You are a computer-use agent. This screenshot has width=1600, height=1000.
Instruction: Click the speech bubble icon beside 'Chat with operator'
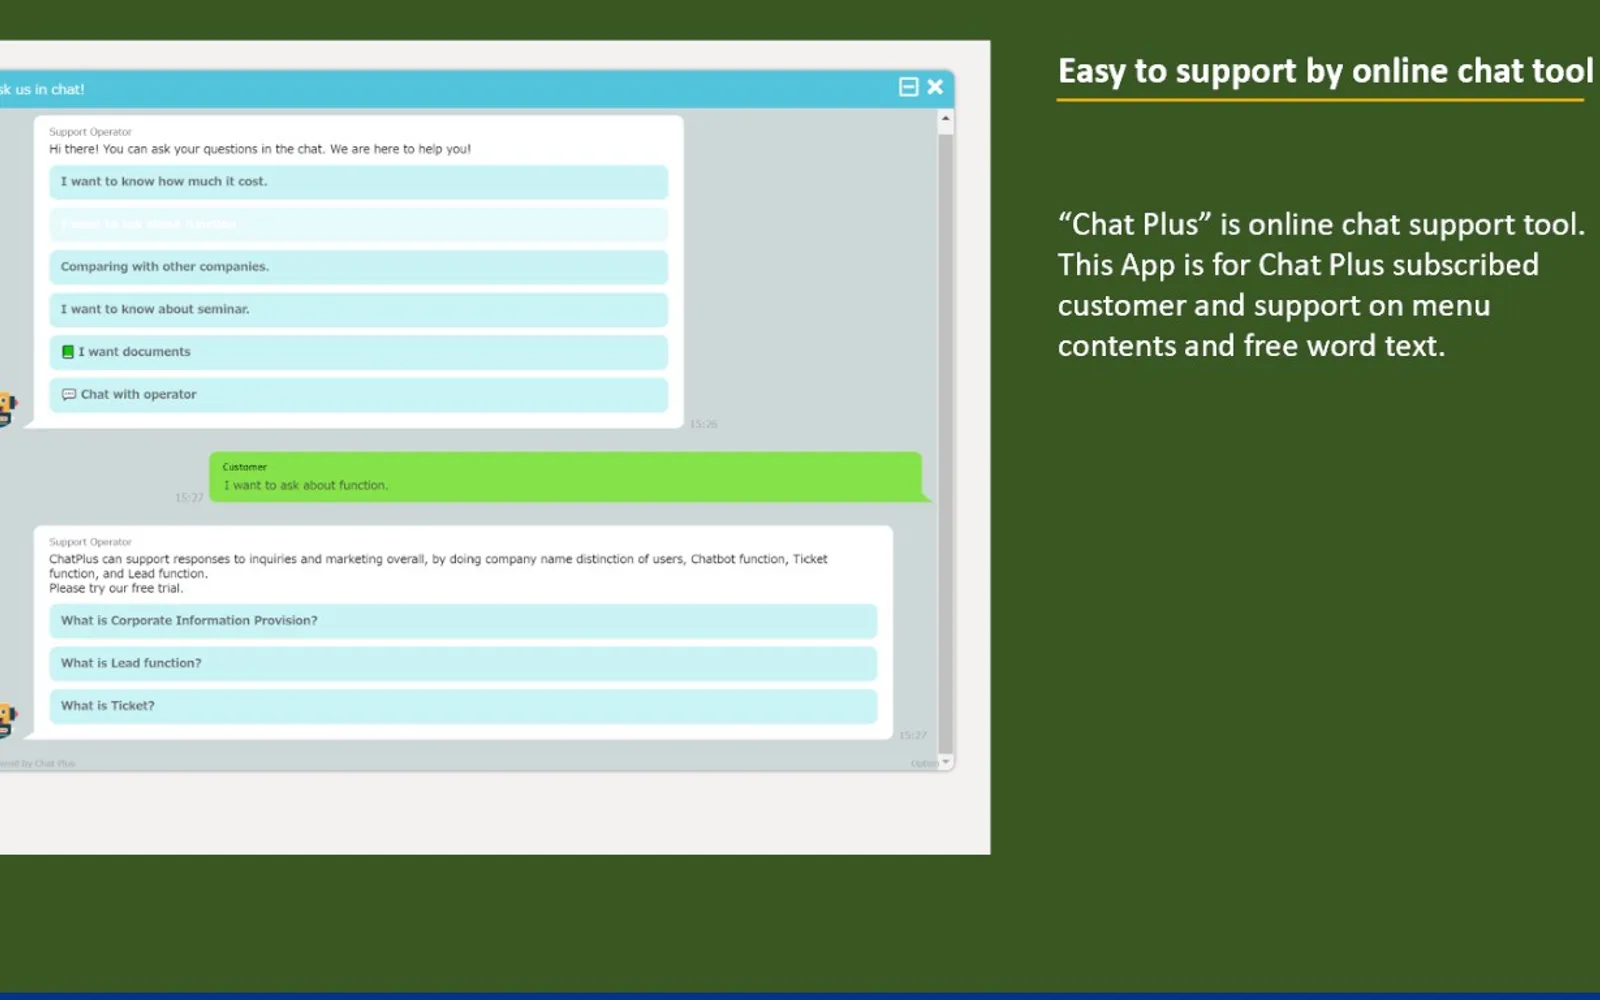(x=69, y=394)
